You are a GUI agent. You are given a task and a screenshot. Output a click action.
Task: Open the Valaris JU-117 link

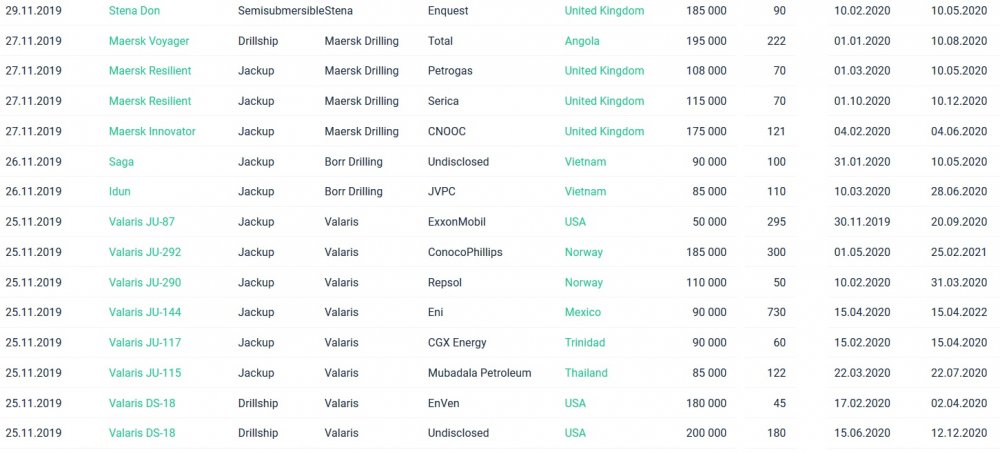(x=144, y=343)
